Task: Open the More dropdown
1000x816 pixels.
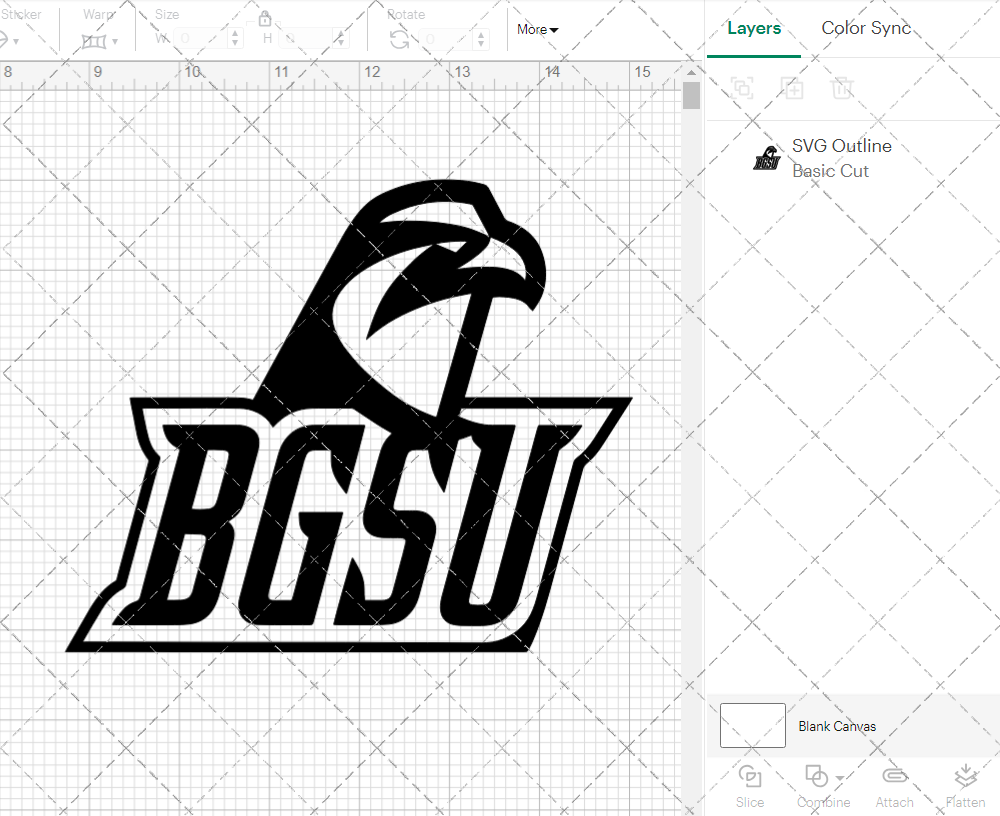Action: [x=537, y=30]
